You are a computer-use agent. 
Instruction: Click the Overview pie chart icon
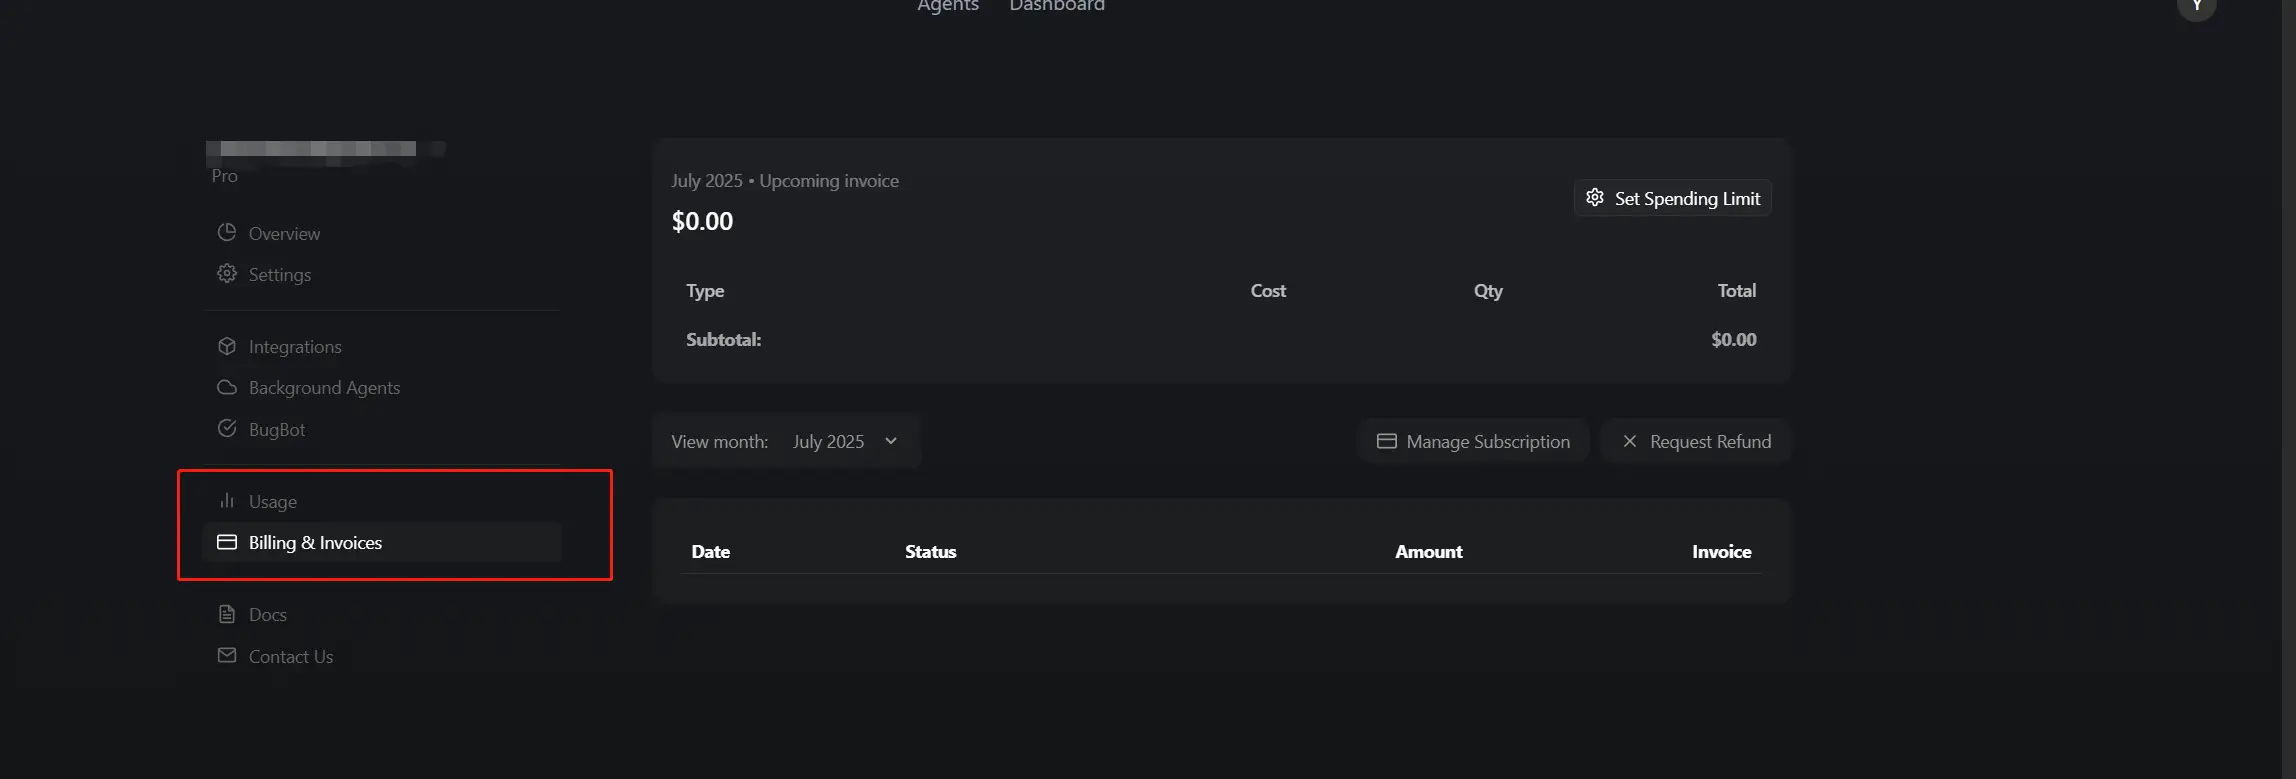pyautogui.click(x=227, y=232)
